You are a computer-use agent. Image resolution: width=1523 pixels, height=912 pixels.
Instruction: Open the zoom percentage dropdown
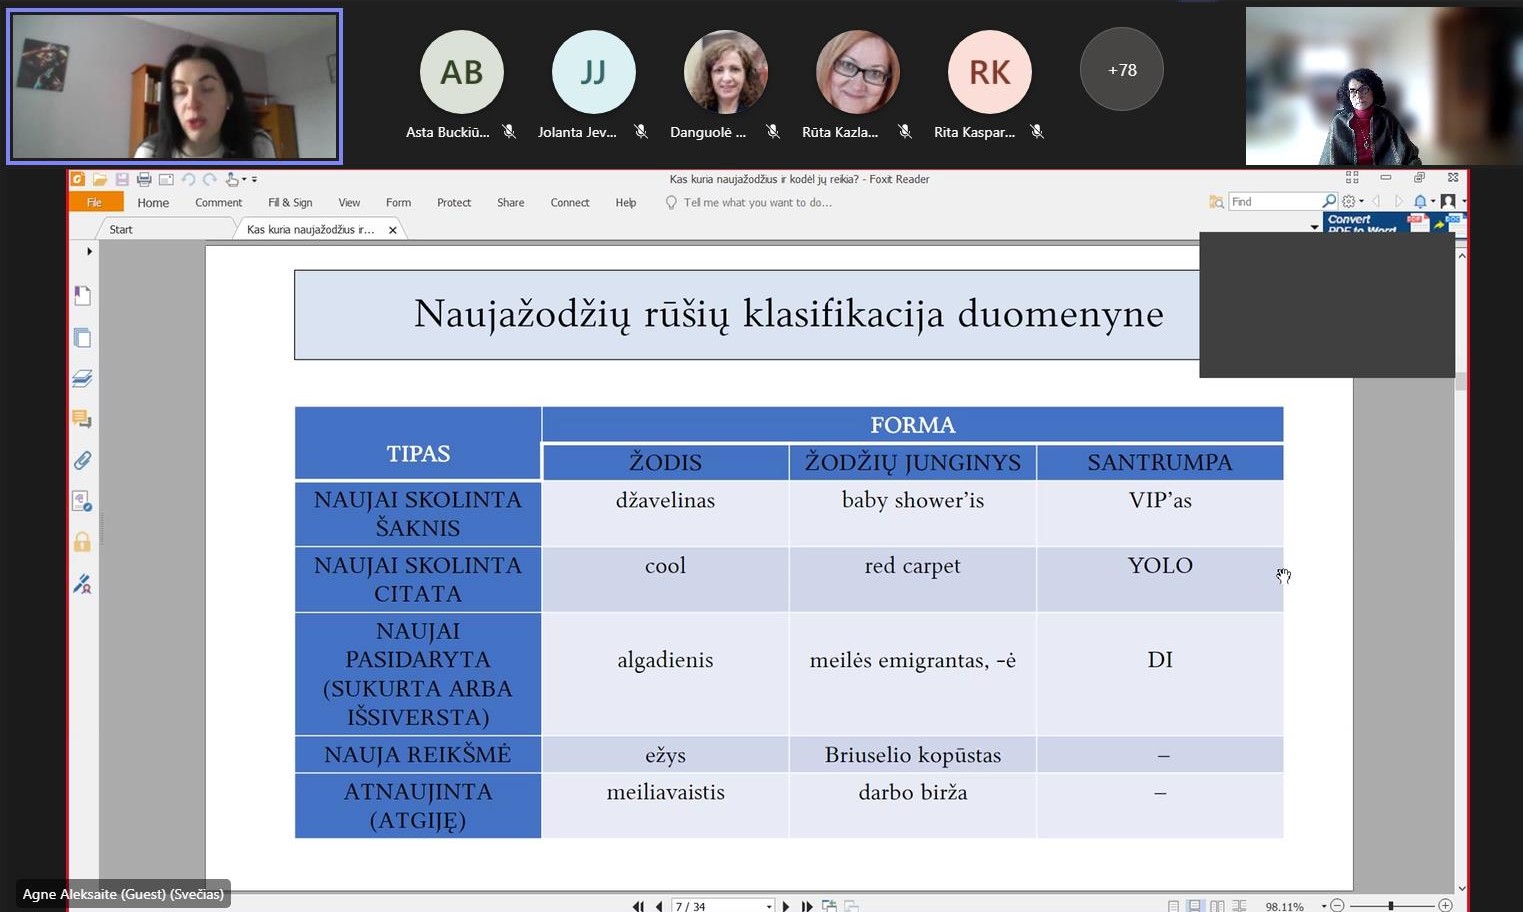point(1324,906)
